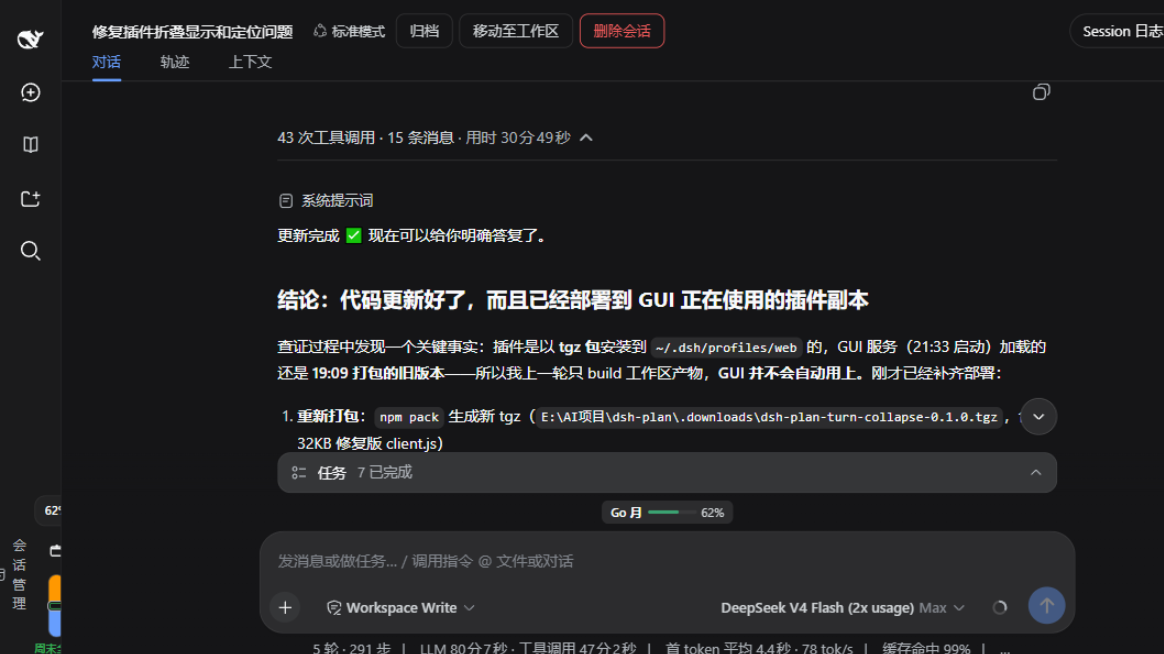This screenshot has height=654, width=1164.
Task: Click the ~/.dsh/profiles/web code path
Action: 726,347
